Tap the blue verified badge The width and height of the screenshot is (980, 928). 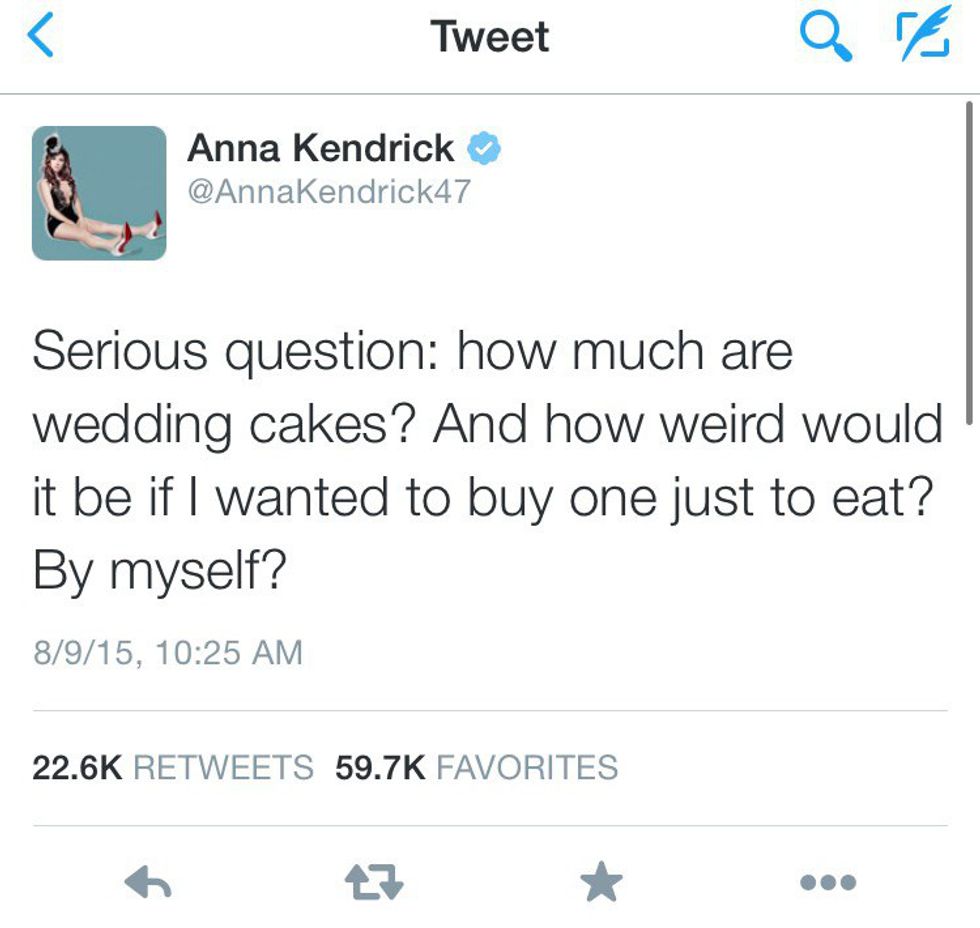[486, 149]
